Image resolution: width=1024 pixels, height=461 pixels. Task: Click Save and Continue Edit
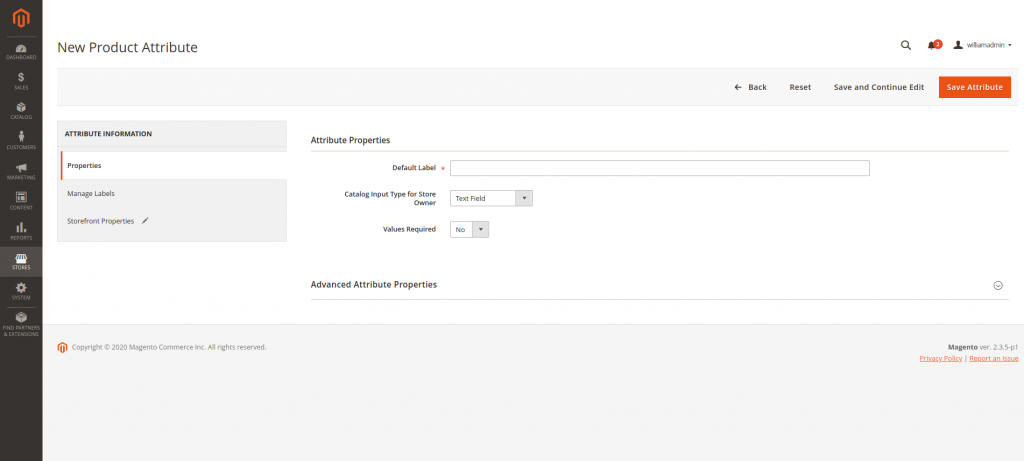(878, 87)
